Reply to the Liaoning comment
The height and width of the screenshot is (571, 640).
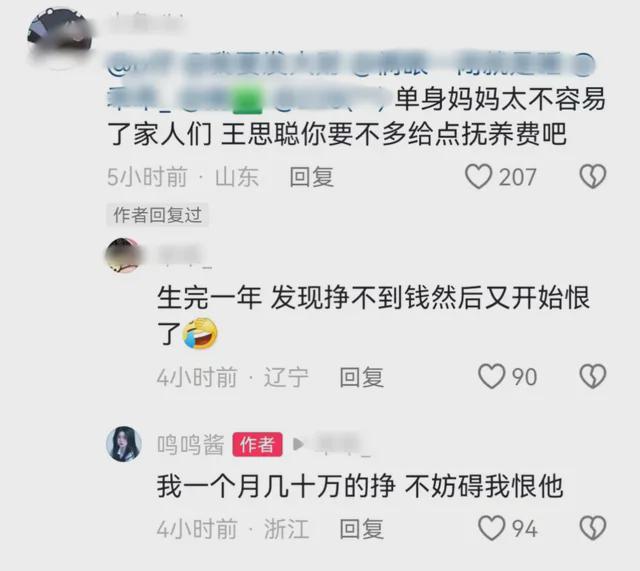click(361, 377)
